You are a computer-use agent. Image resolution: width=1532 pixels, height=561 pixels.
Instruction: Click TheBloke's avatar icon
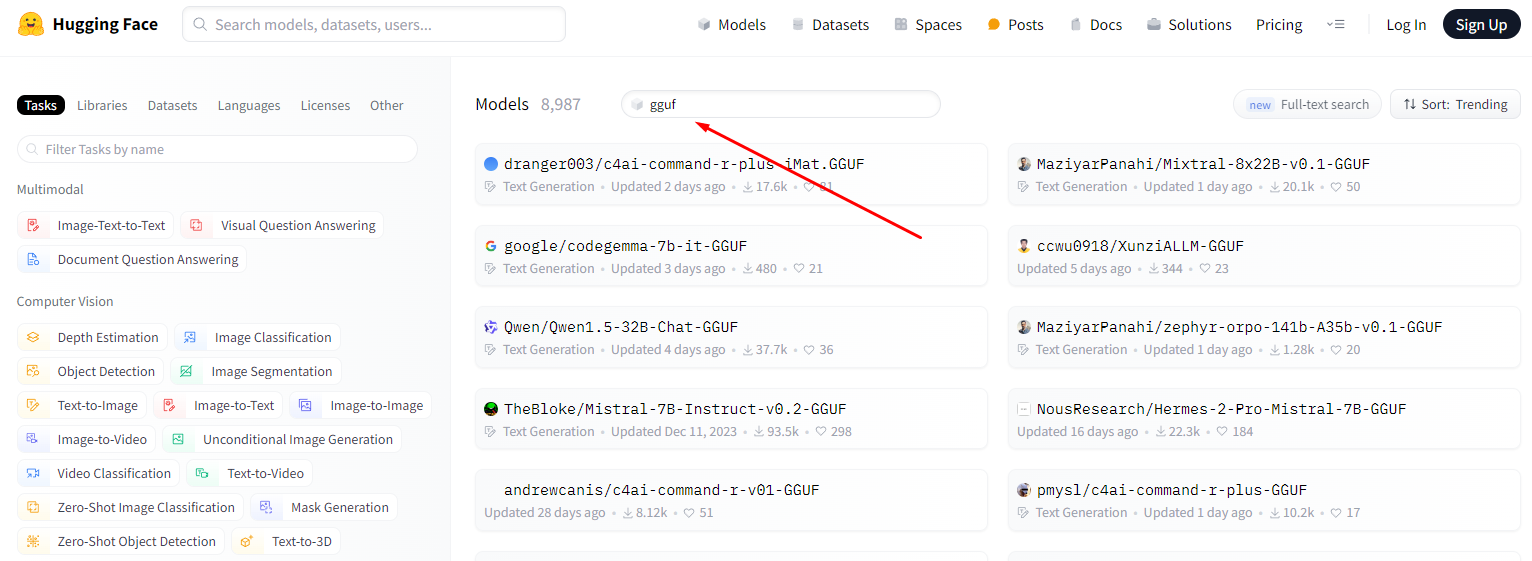491,409
